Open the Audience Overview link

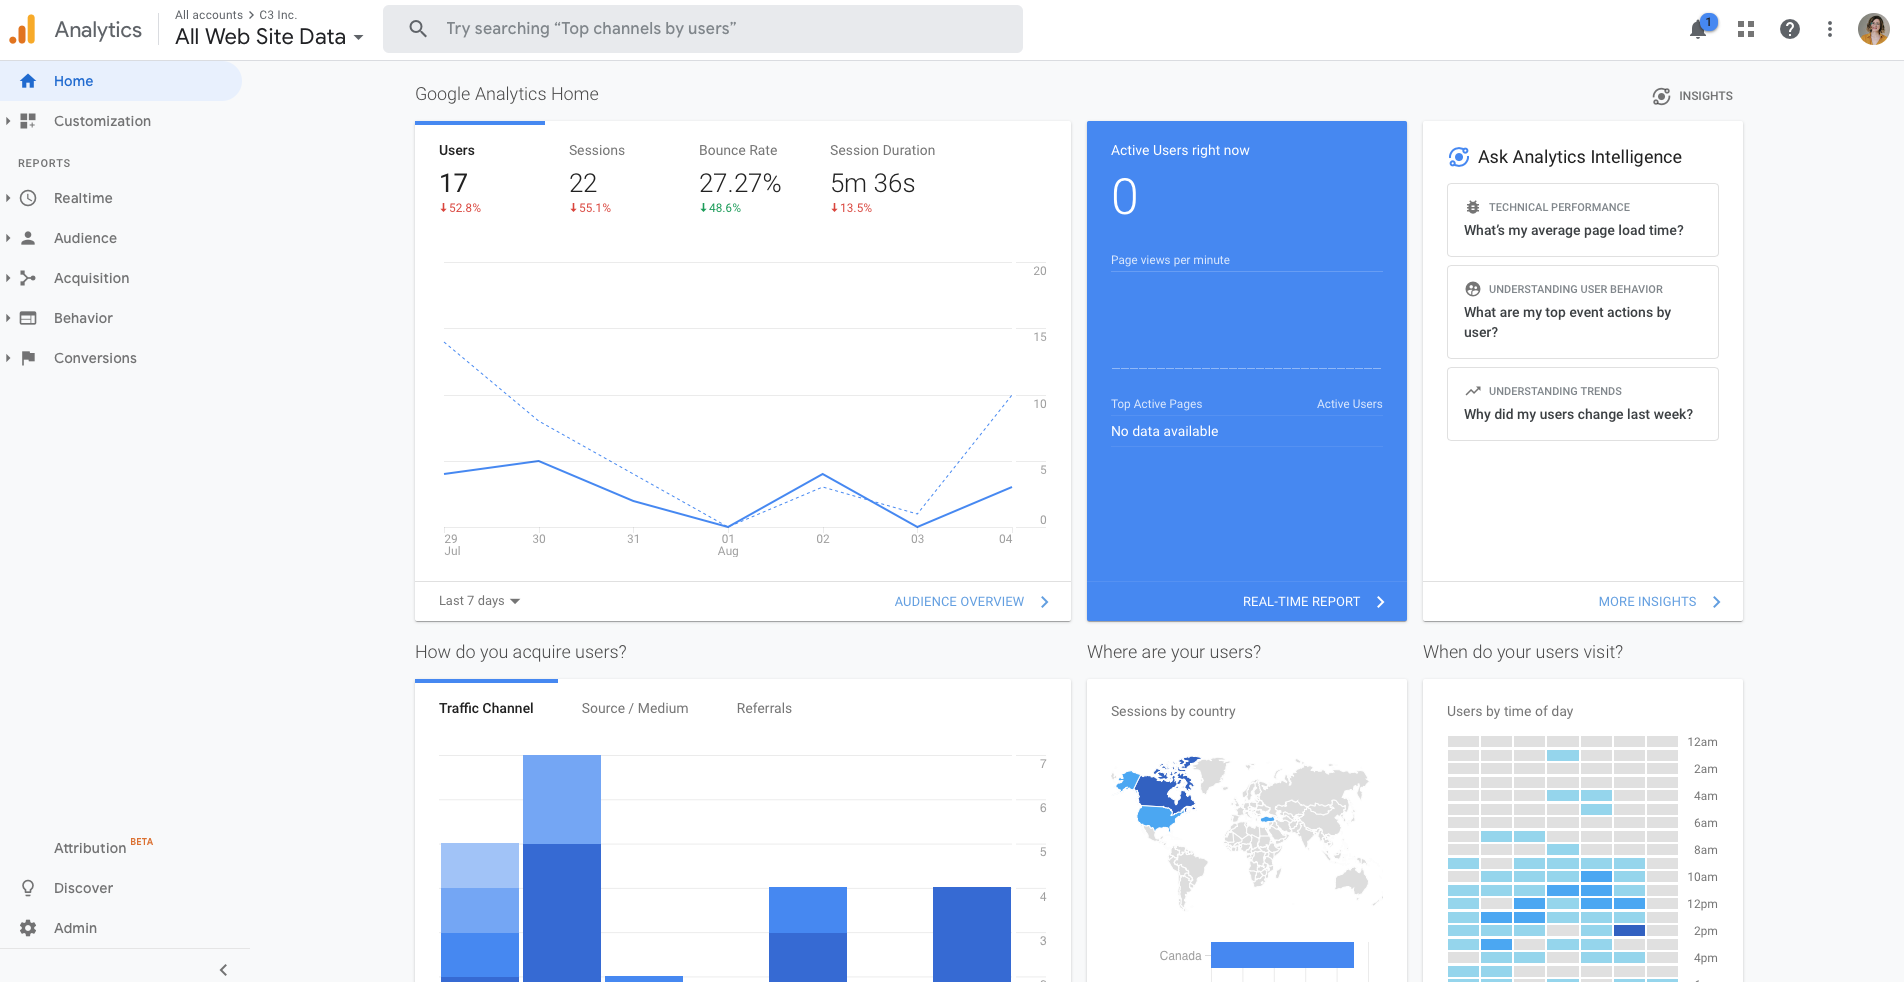(959, 602)
